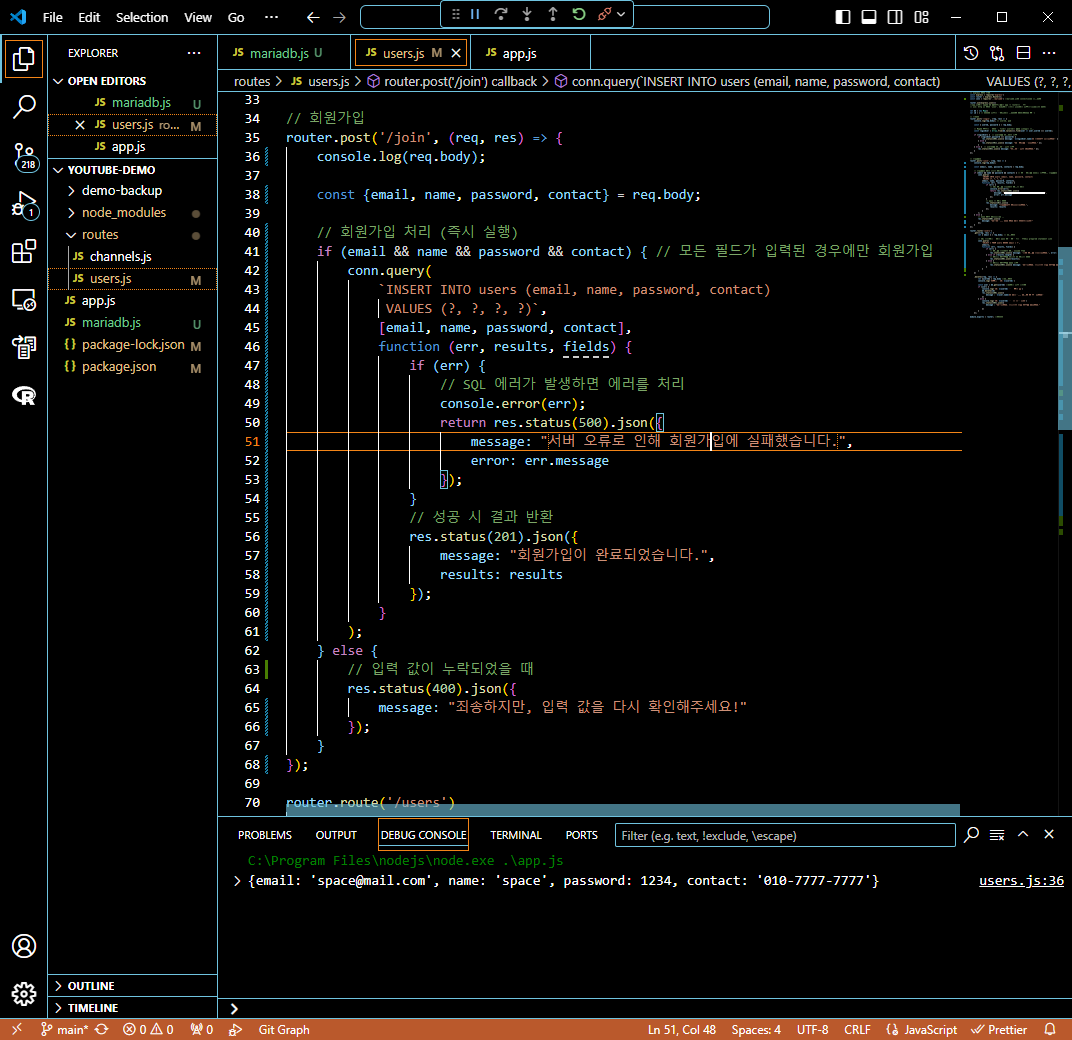The width and height of the screenshot is (1072, 1040).
Task: Restart the debug session
Action: coord(579,14)
